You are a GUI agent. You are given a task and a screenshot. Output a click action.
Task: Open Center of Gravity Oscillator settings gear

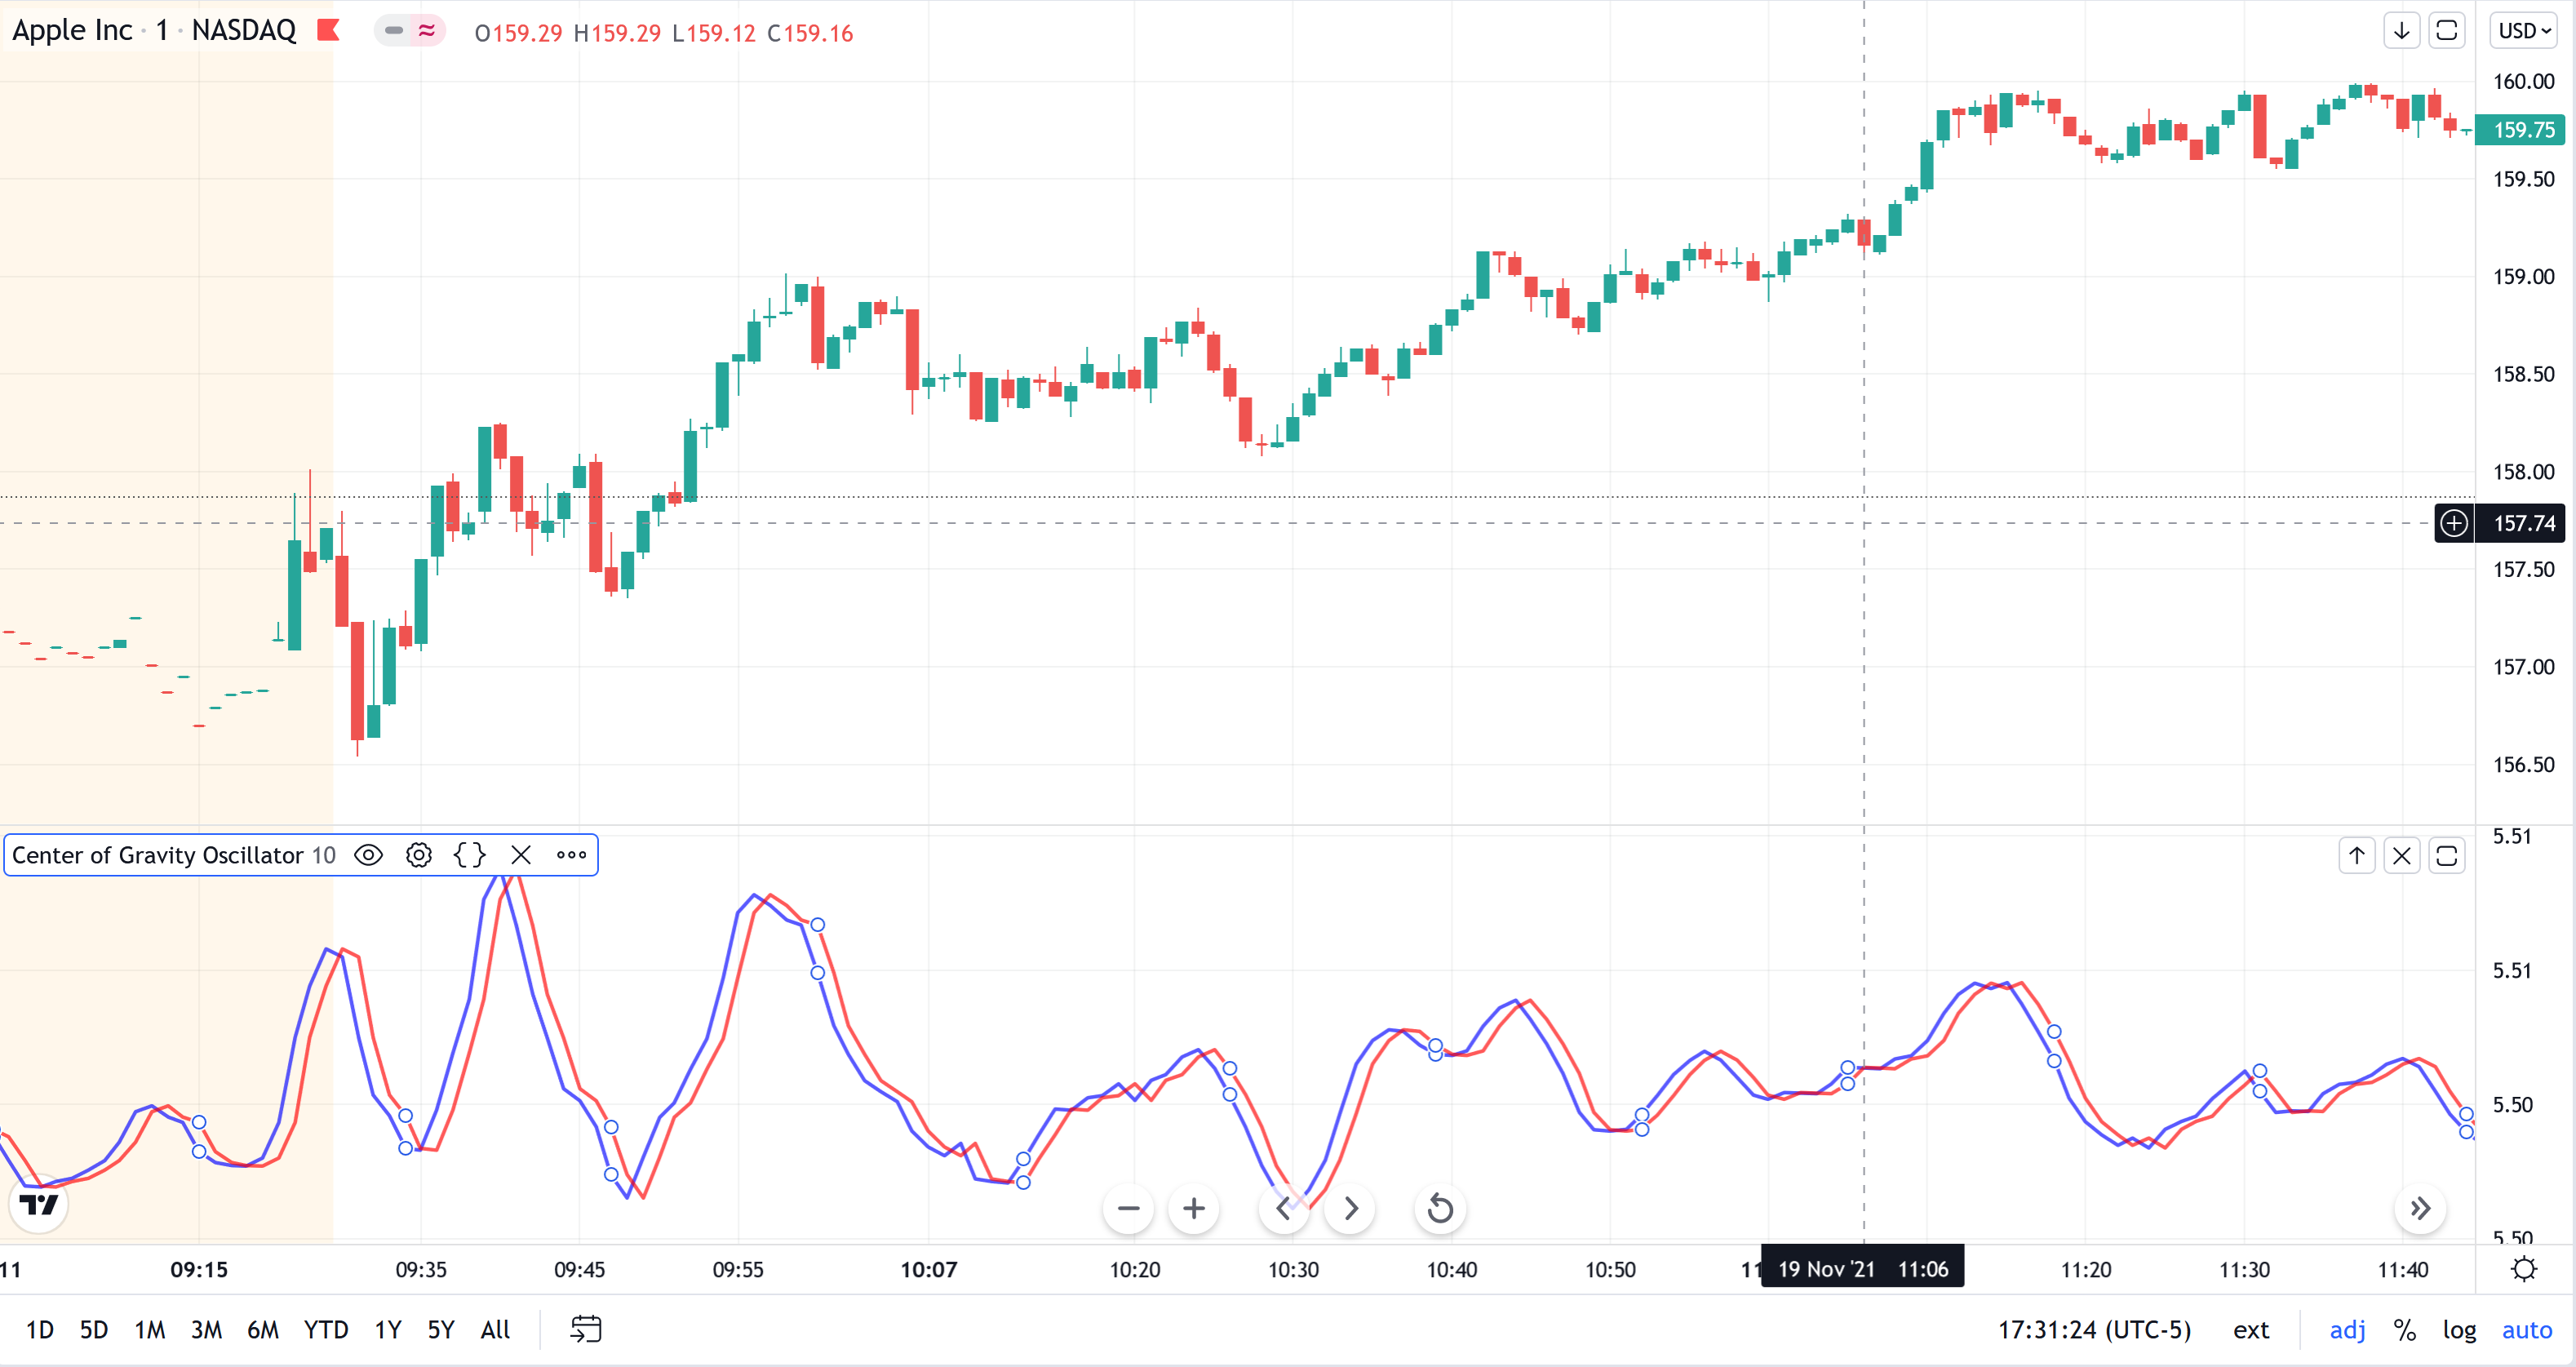(x=419, y=855)
